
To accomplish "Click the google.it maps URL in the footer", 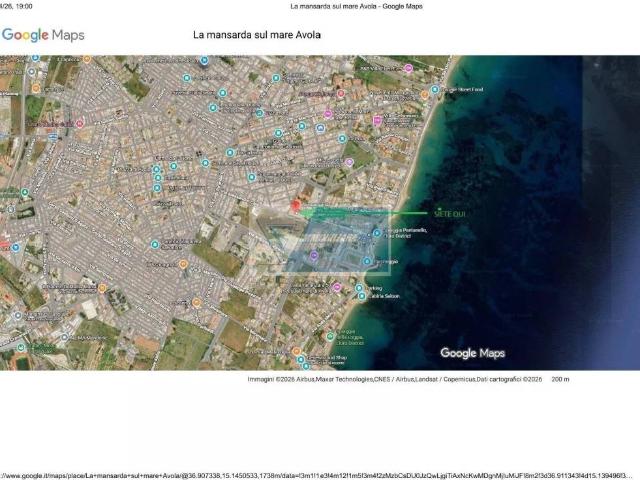I will point(316,476).
